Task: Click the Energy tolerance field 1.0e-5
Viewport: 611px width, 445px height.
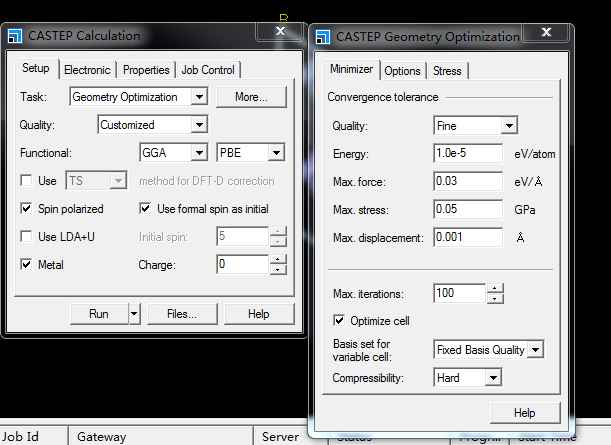Action: pyautogui.click(x=468, y=153)
